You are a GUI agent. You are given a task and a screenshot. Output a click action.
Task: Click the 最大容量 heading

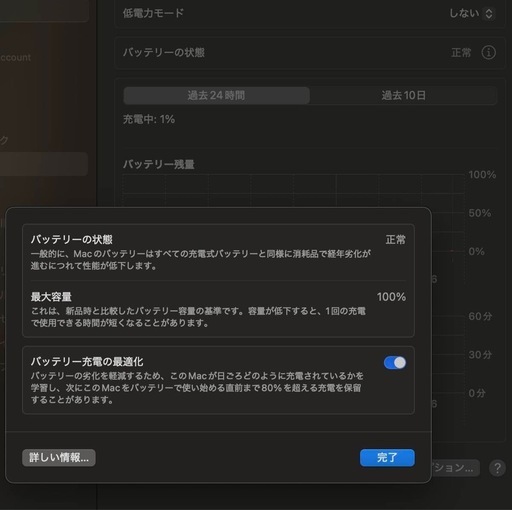point(51,297)
